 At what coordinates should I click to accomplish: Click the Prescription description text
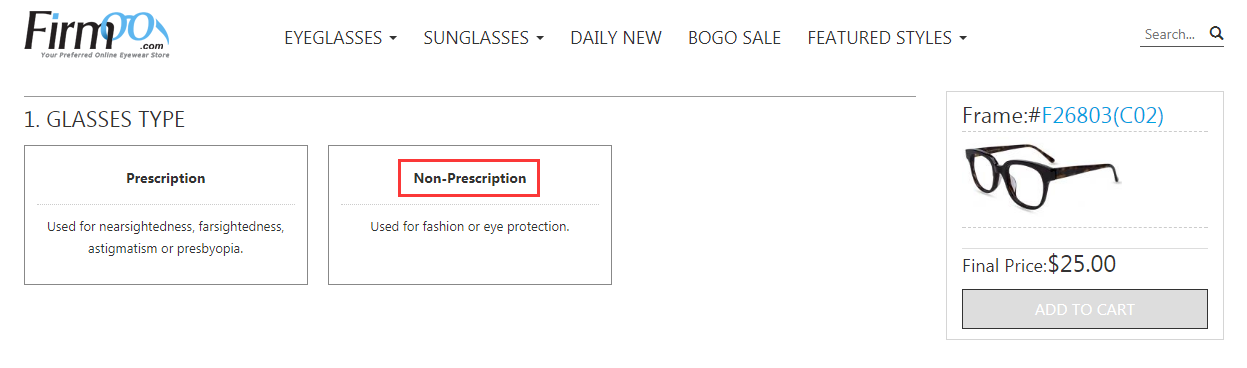166,237
